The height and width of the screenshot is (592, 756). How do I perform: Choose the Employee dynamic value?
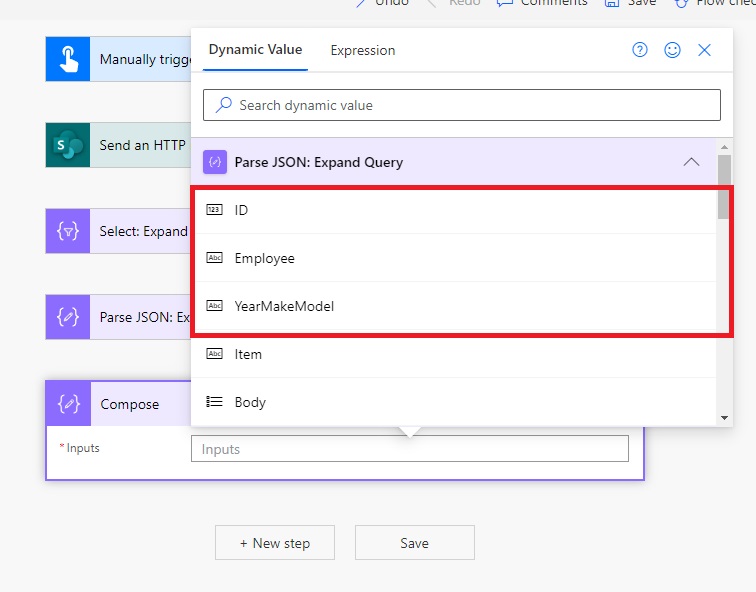[x=264, y=258]
